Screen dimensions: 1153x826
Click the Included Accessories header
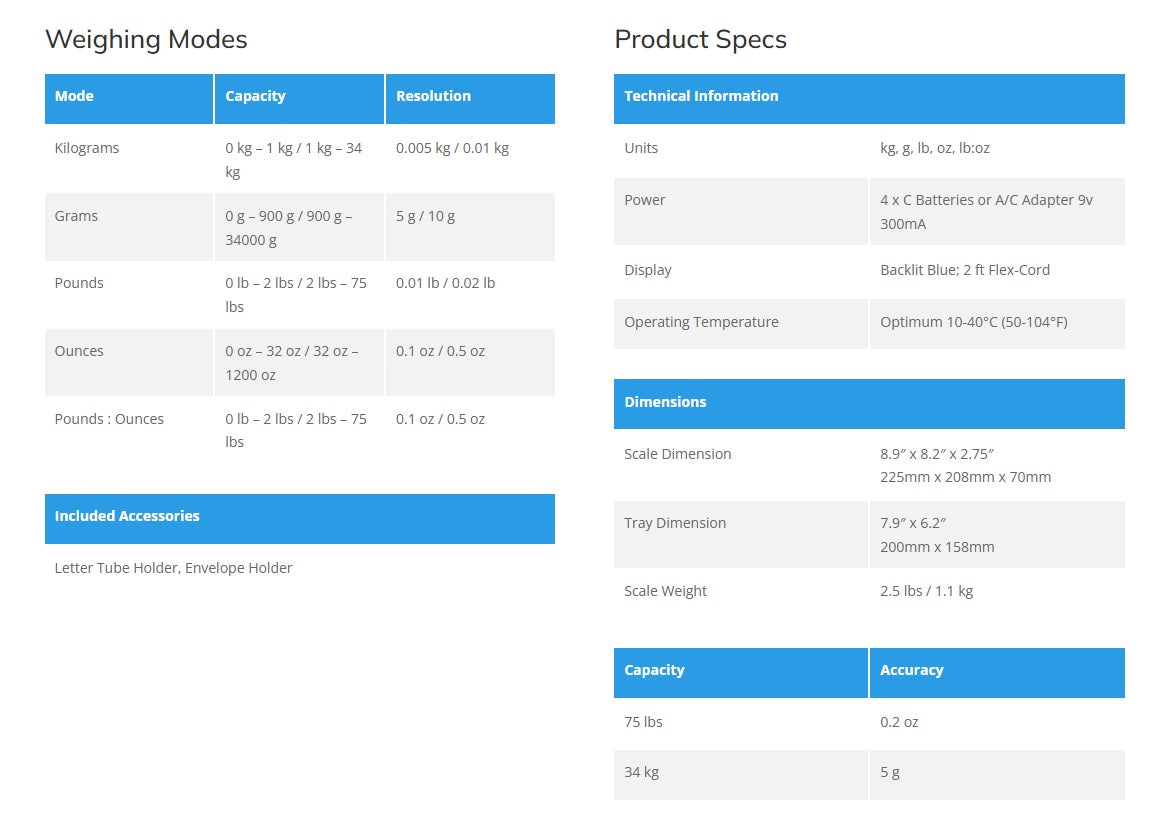pyautogui.click(x=127, y=516)
